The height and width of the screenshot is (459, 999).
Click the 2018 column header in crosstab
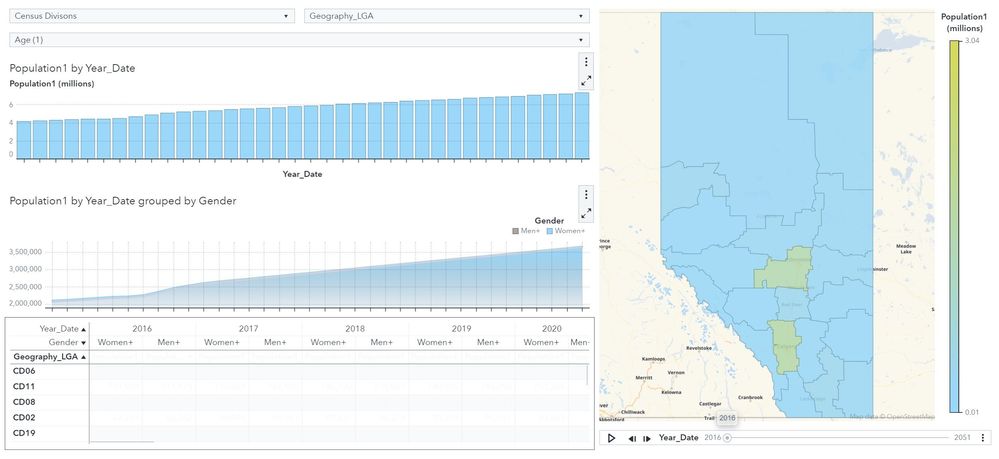pos(354,328)
